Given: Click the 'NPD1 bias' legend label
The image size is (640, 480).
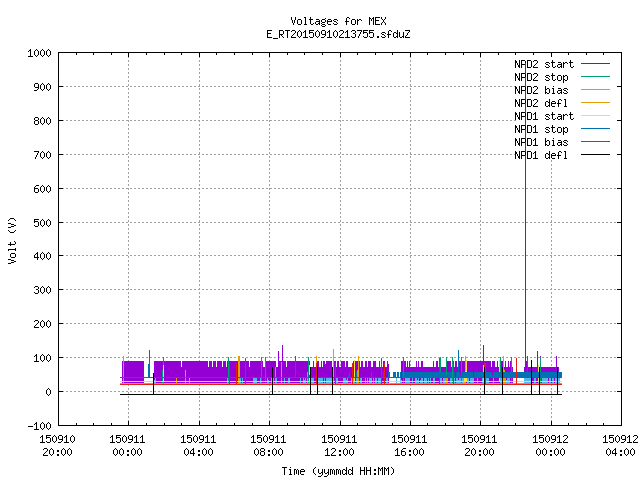Looking at the screenshot, I should coord(541,142).
